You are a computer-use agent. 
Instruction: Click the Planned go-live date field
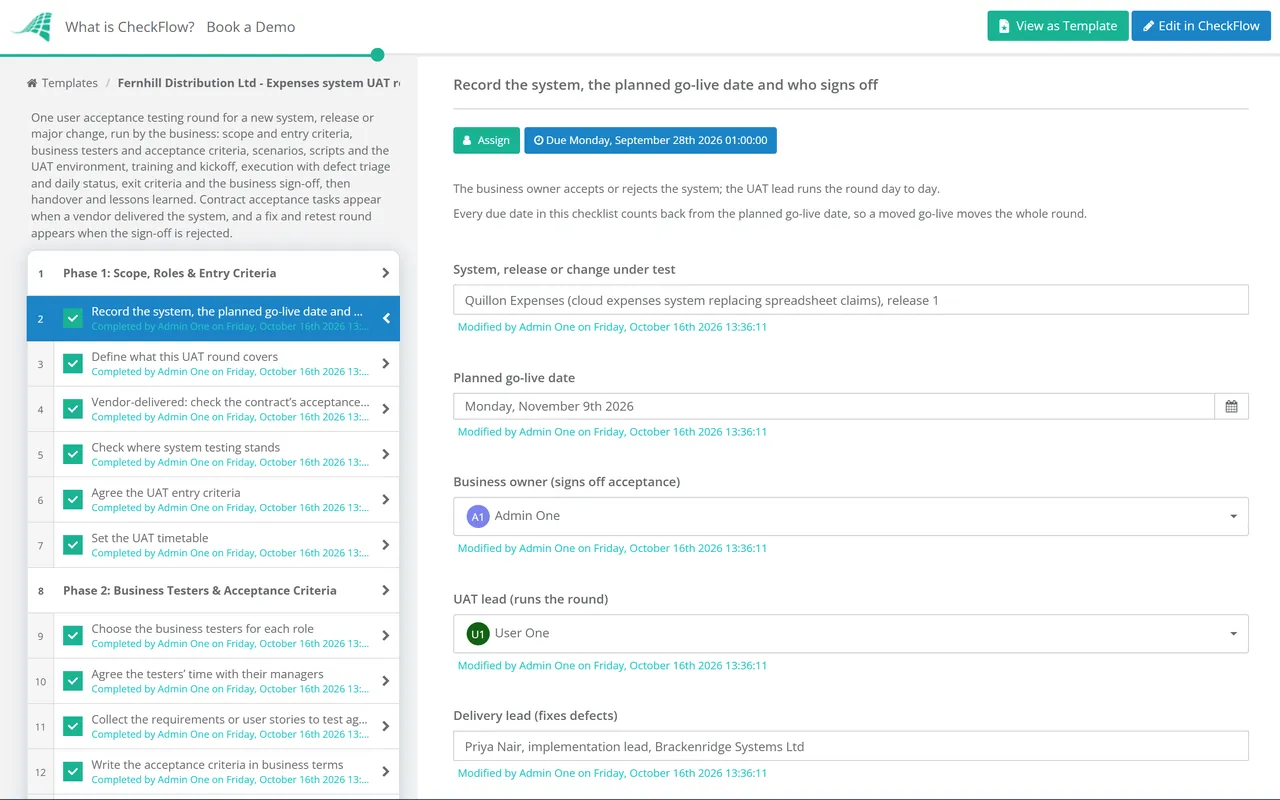[834, 406]
